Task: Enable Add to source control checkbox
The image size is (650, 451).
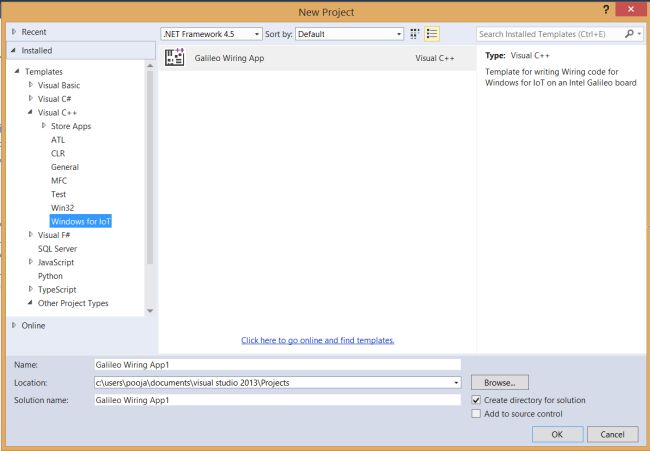Action: [x=476, y=414]
